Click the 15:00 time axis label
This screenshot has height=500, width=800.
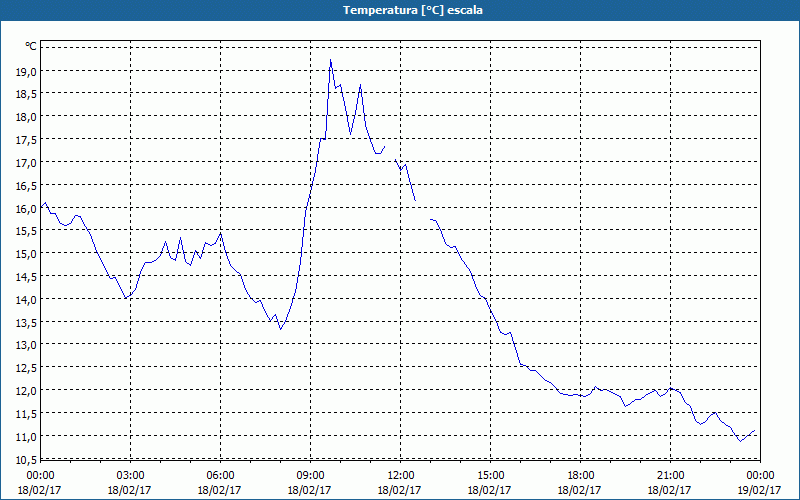click(x=489, y=476)
